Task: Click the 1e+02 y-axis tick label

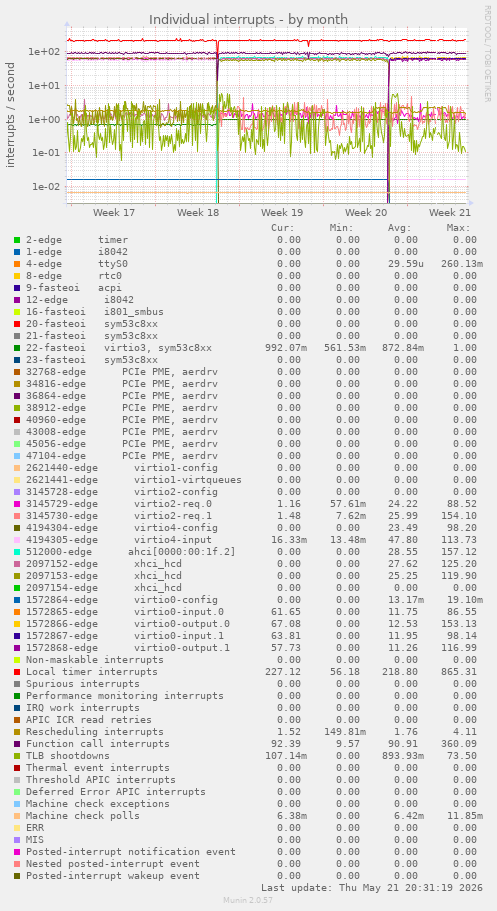Action: click(44, 52)
